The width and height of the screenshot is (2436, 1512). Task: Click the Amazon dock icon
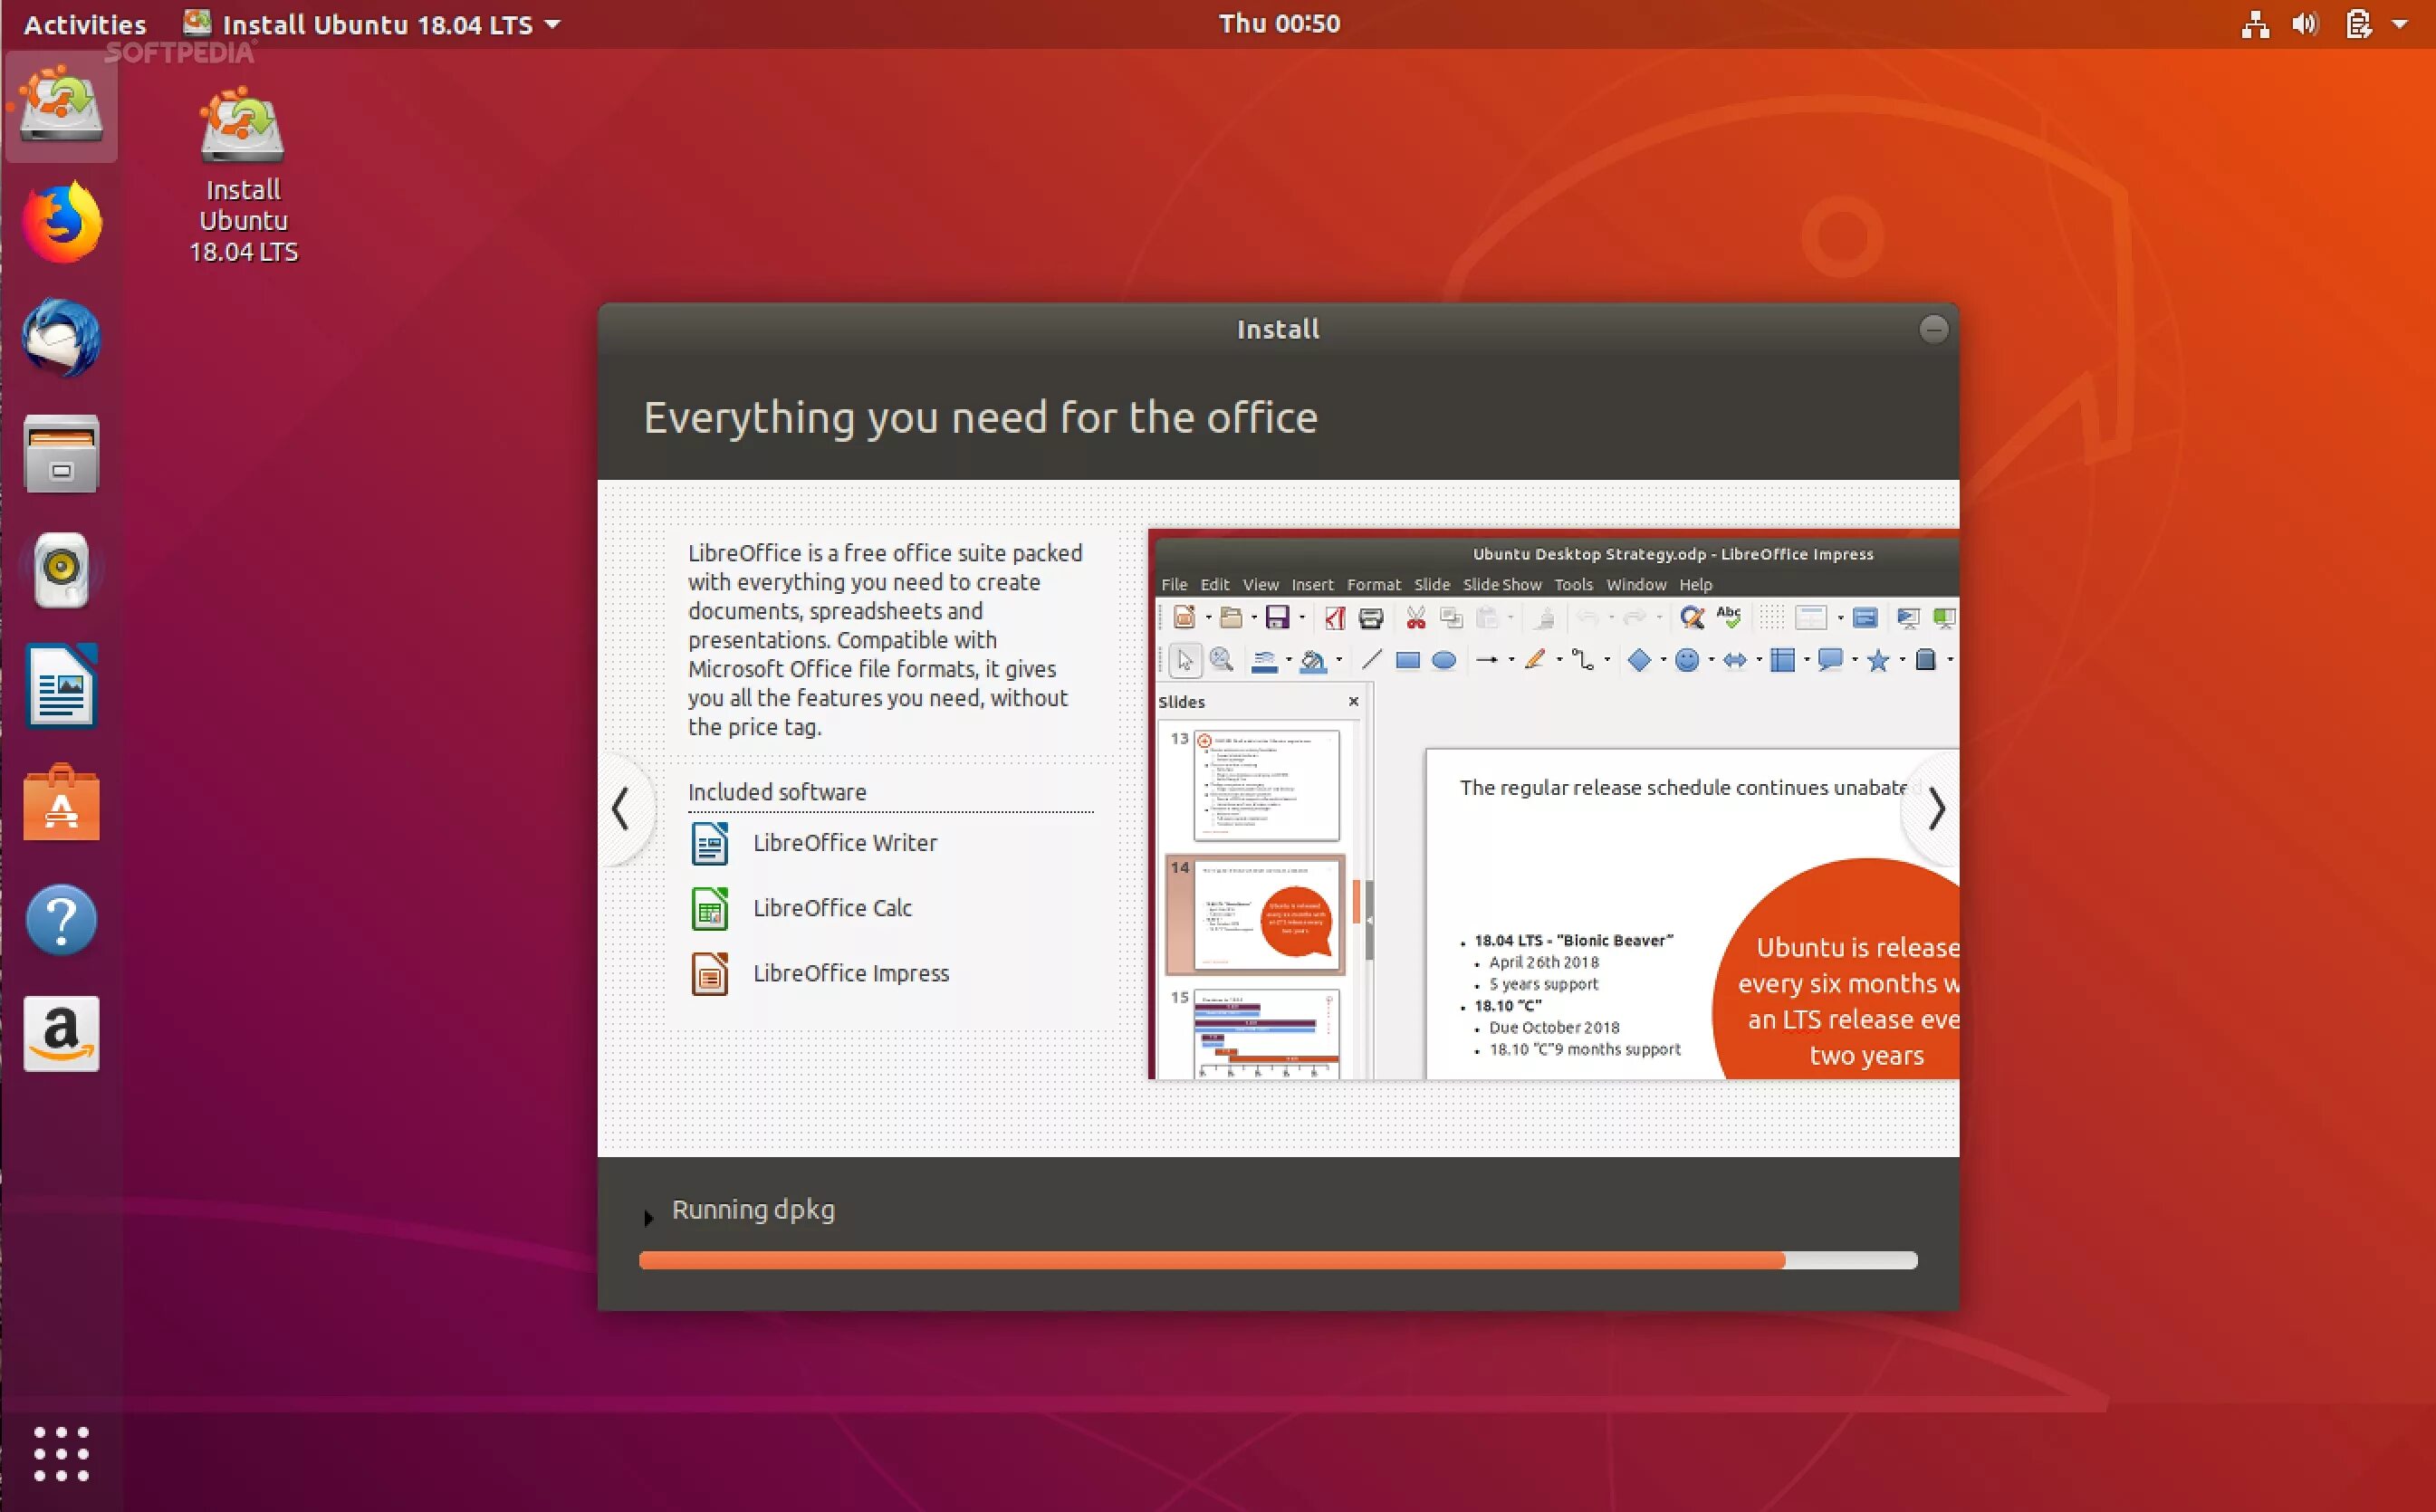[62, 1034]
